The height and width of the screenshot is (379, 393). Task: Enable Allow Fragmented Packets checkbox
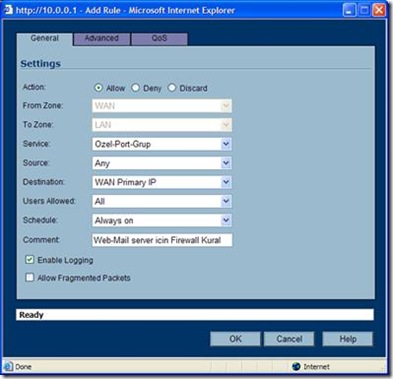click(x=30, y=277)
